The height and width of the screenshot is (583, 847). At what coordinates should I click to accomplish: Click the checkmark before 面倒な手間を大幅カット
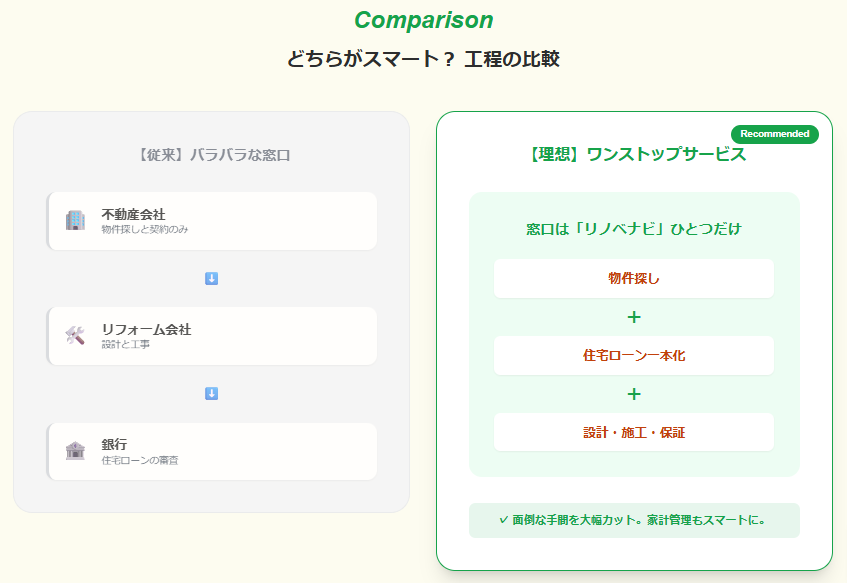point(504,520)
